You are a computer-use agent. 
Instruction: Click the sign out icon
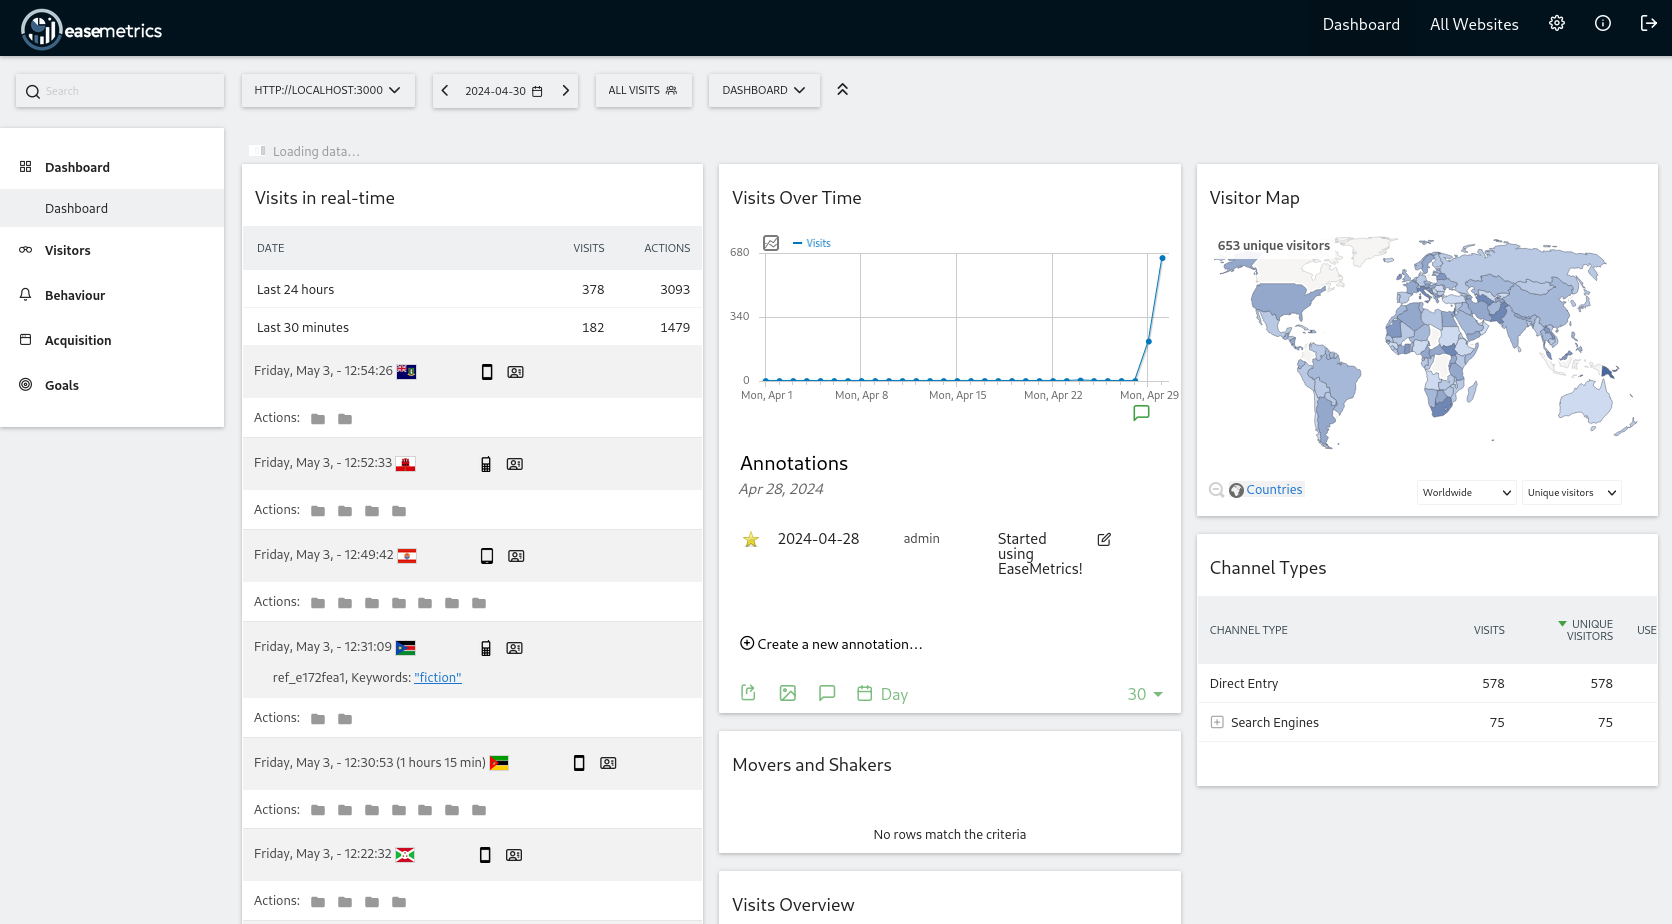click(1649, 23)
